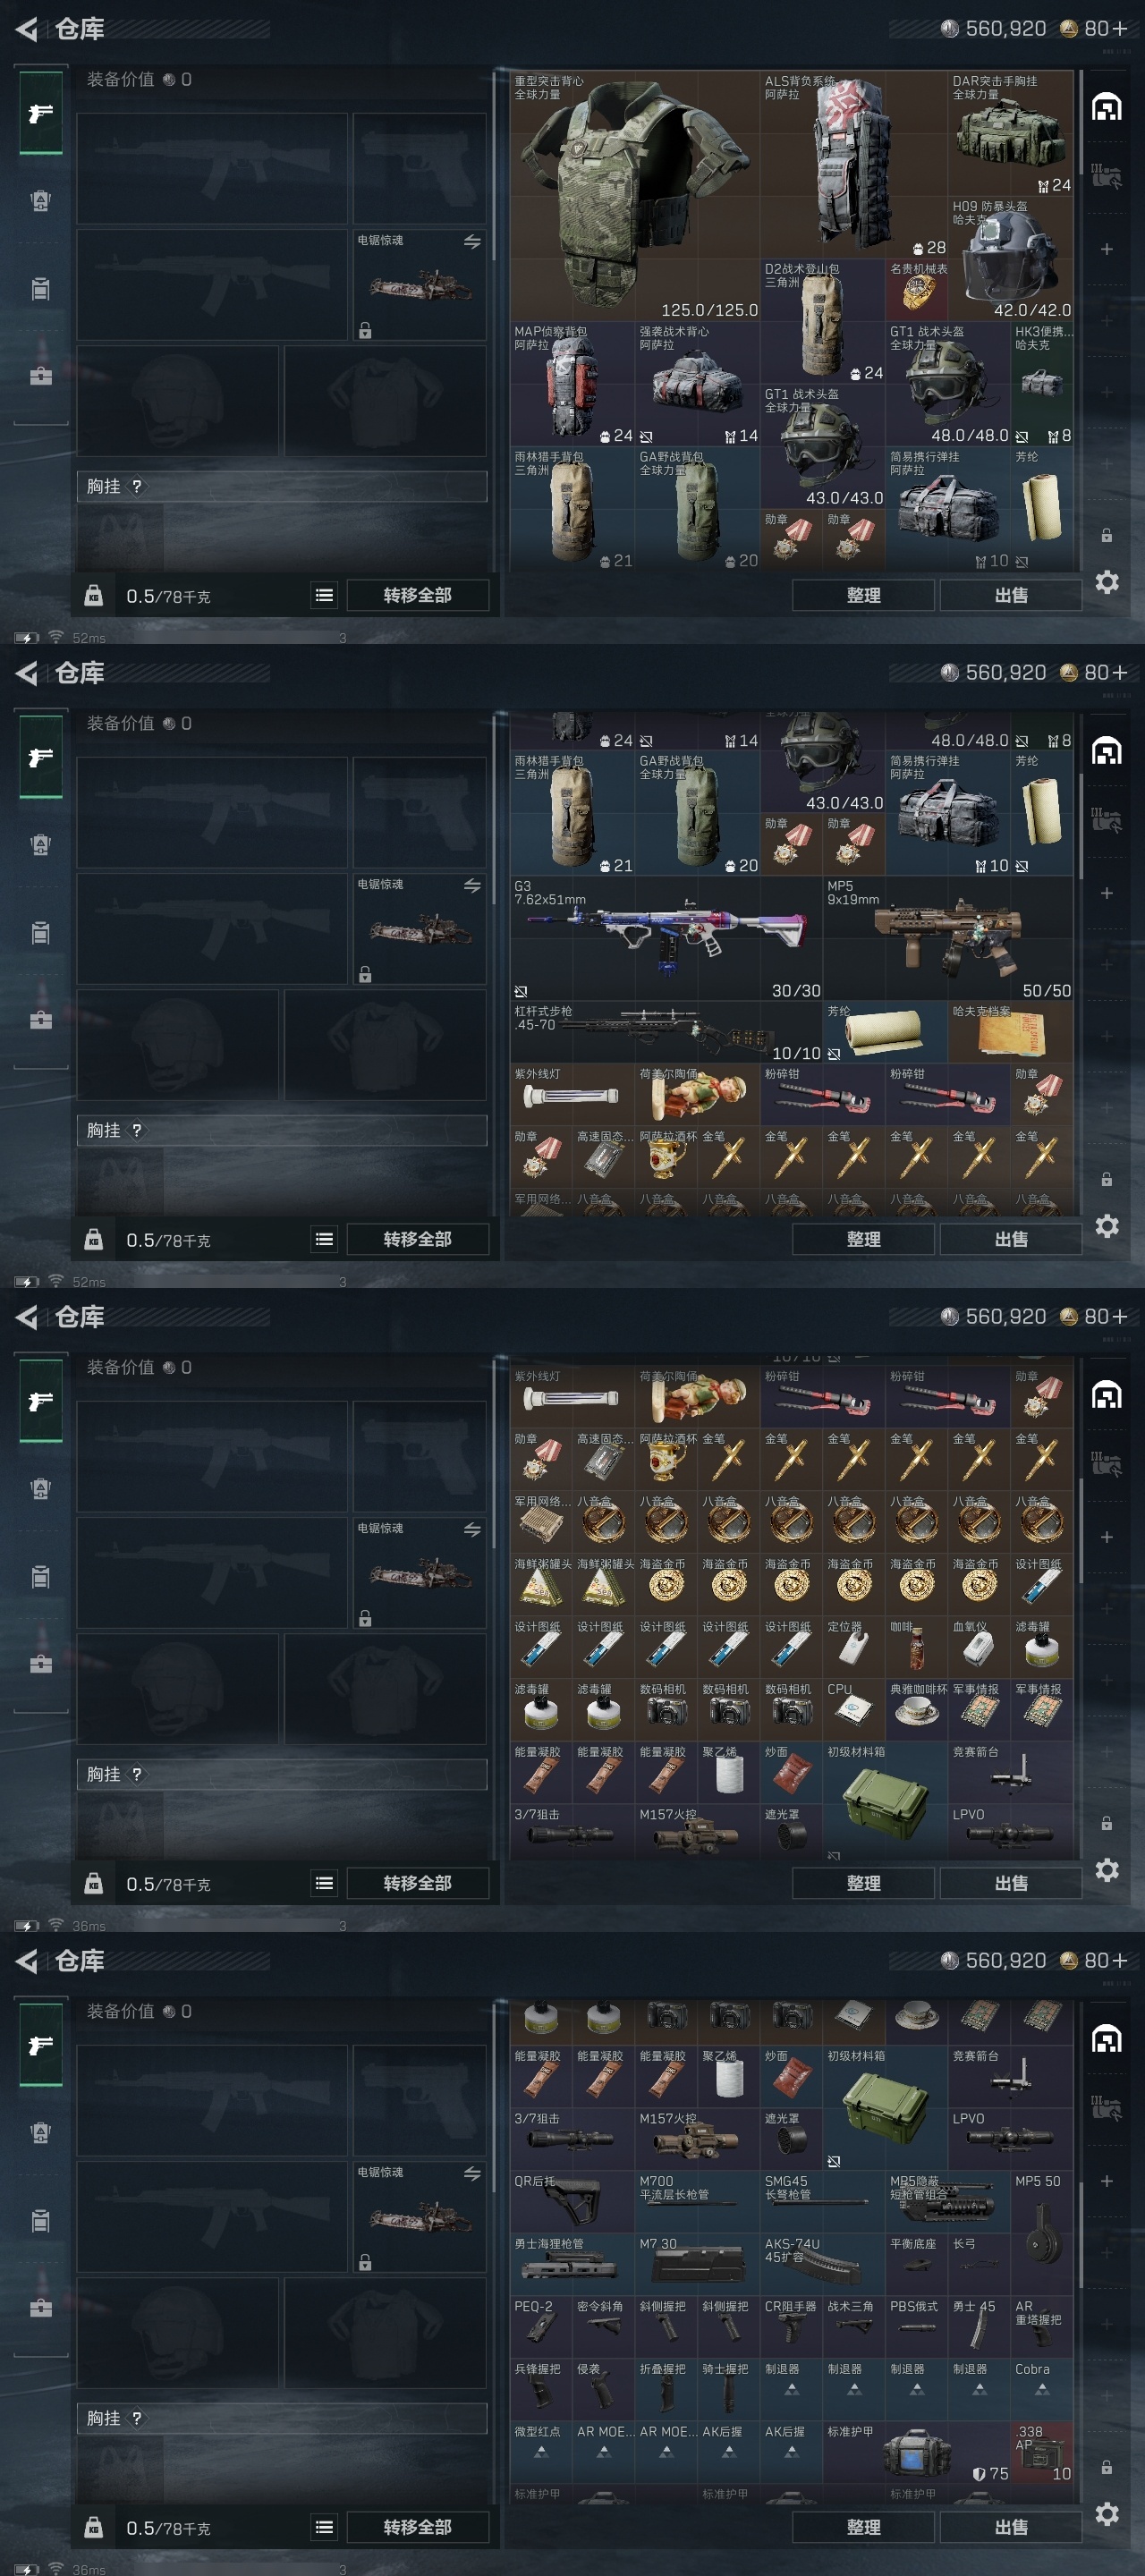
Task: Select the 杠杆式步枪 .45-70 rifle
Action: pyautogui.click(x=666, y=1033)
